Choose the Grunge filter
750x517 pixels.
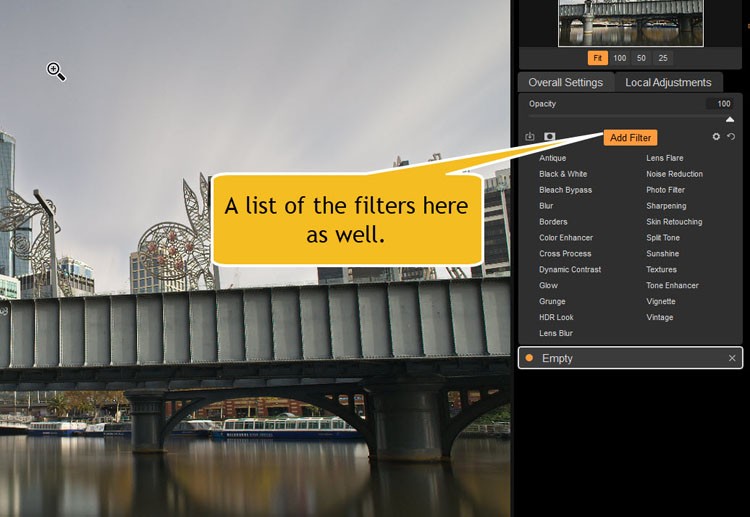552,301
